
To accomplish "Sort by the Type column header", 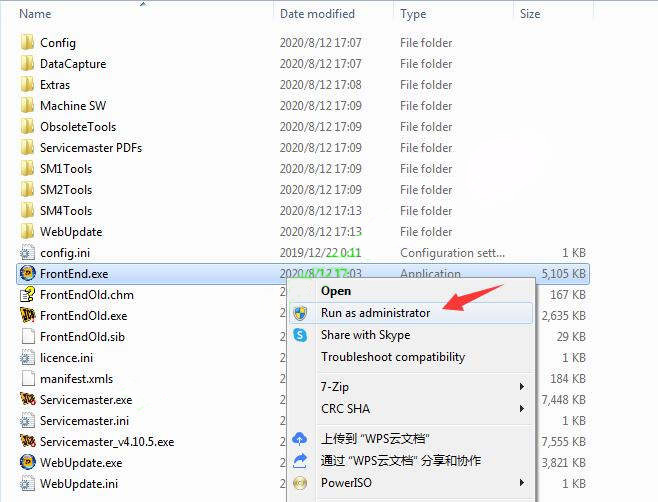I will tap(413, 14).
